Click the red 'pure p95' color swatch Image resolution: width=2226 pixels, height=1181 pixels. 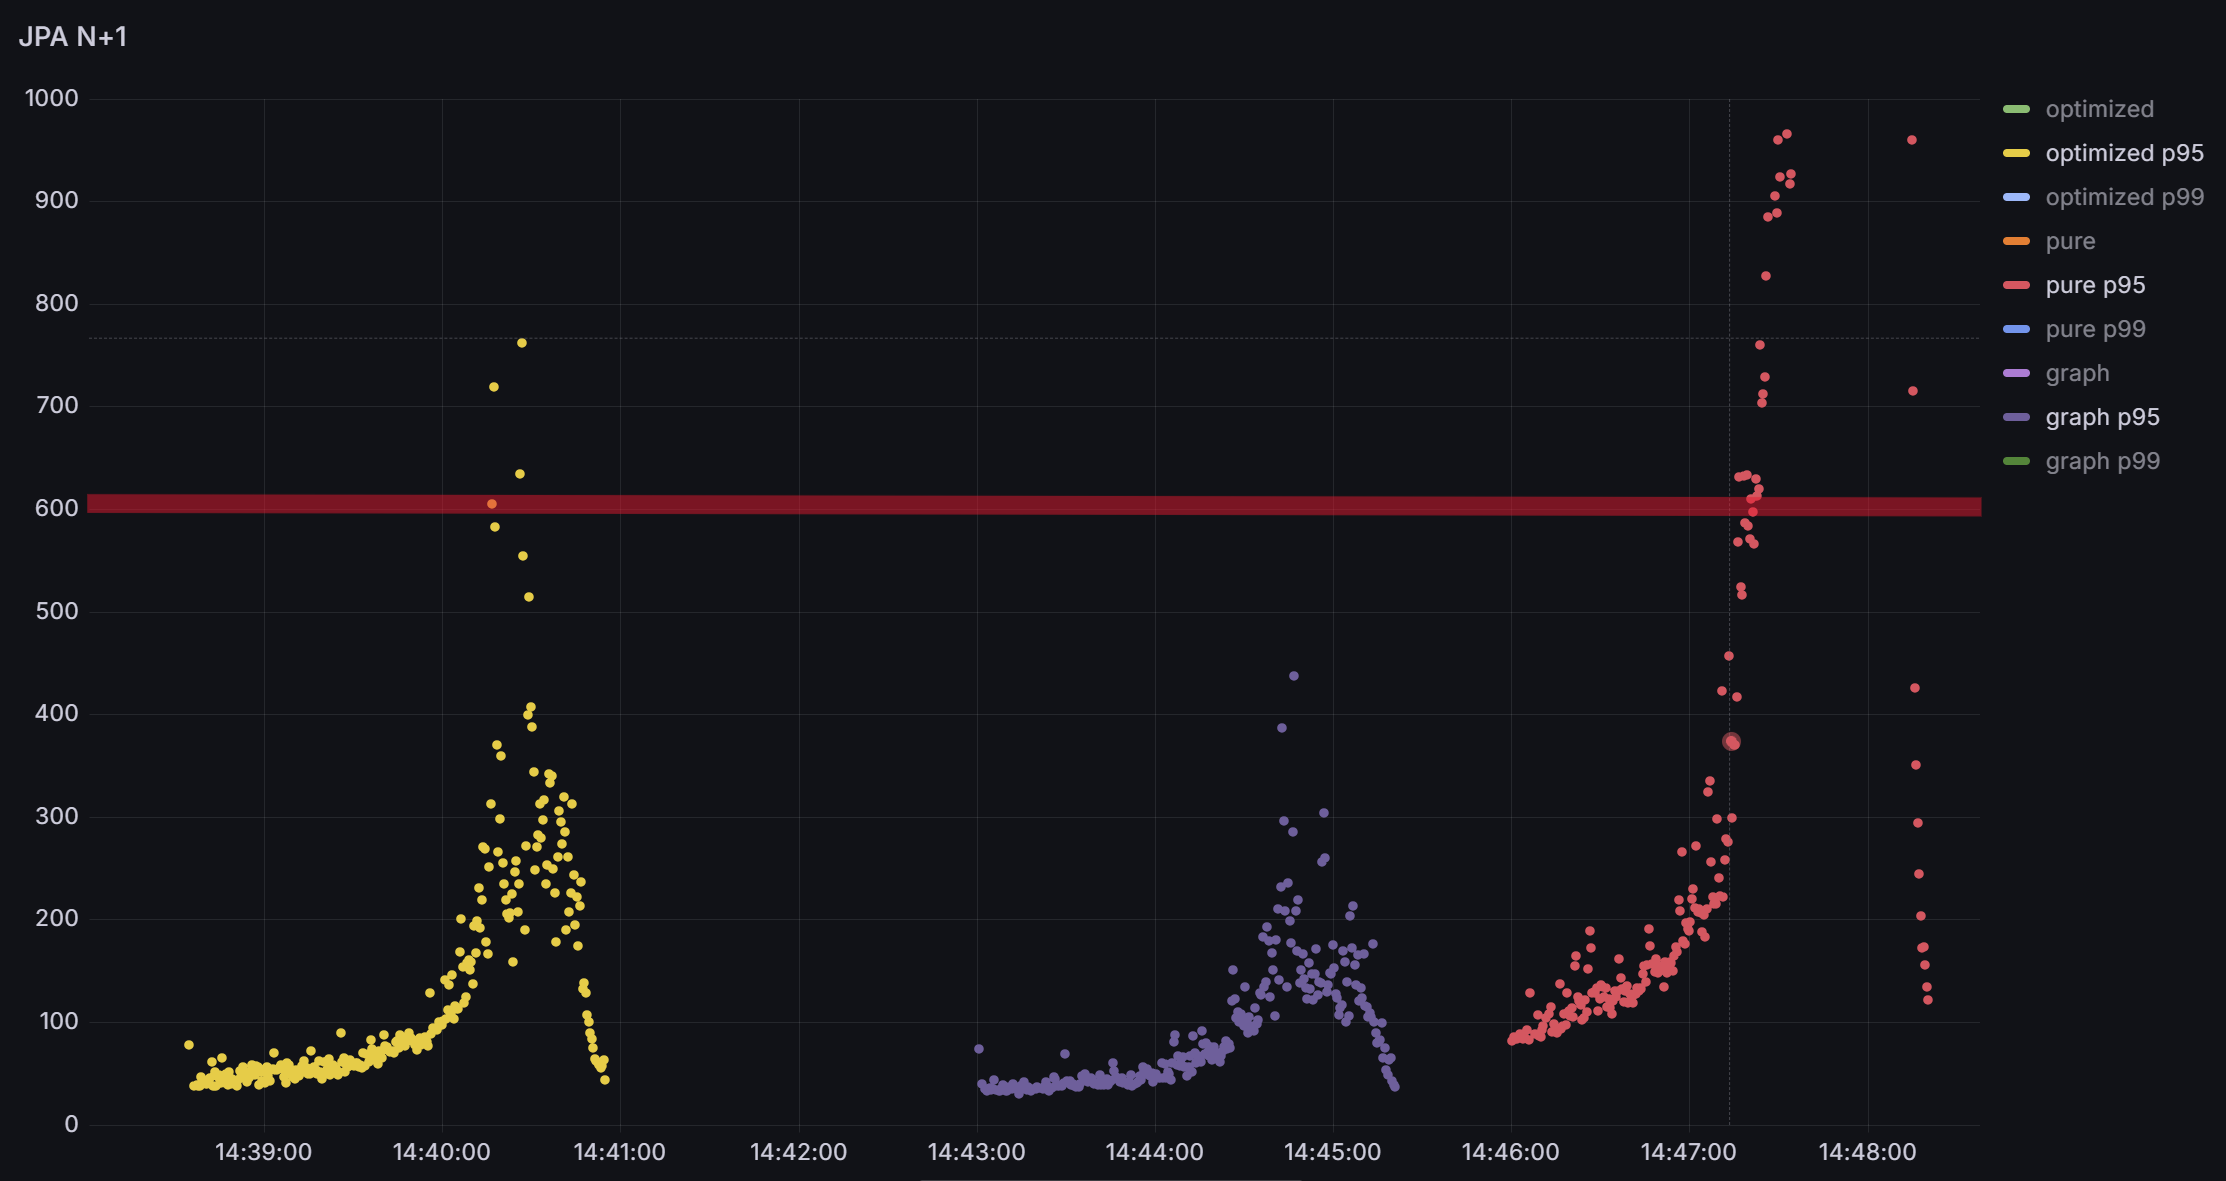tap(2016, 285)
